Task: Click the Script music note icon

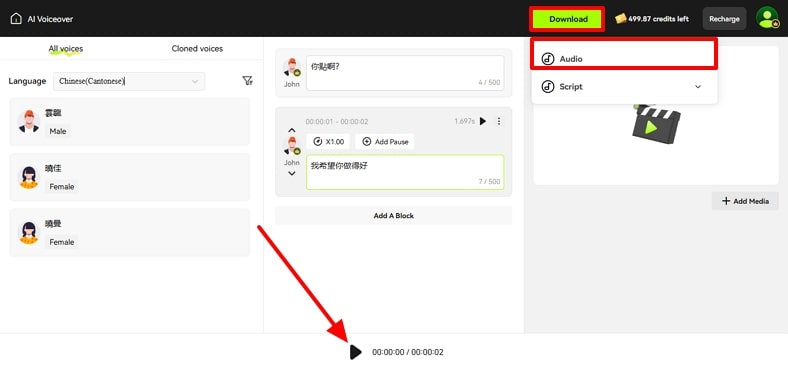Action: pos(548,86)
